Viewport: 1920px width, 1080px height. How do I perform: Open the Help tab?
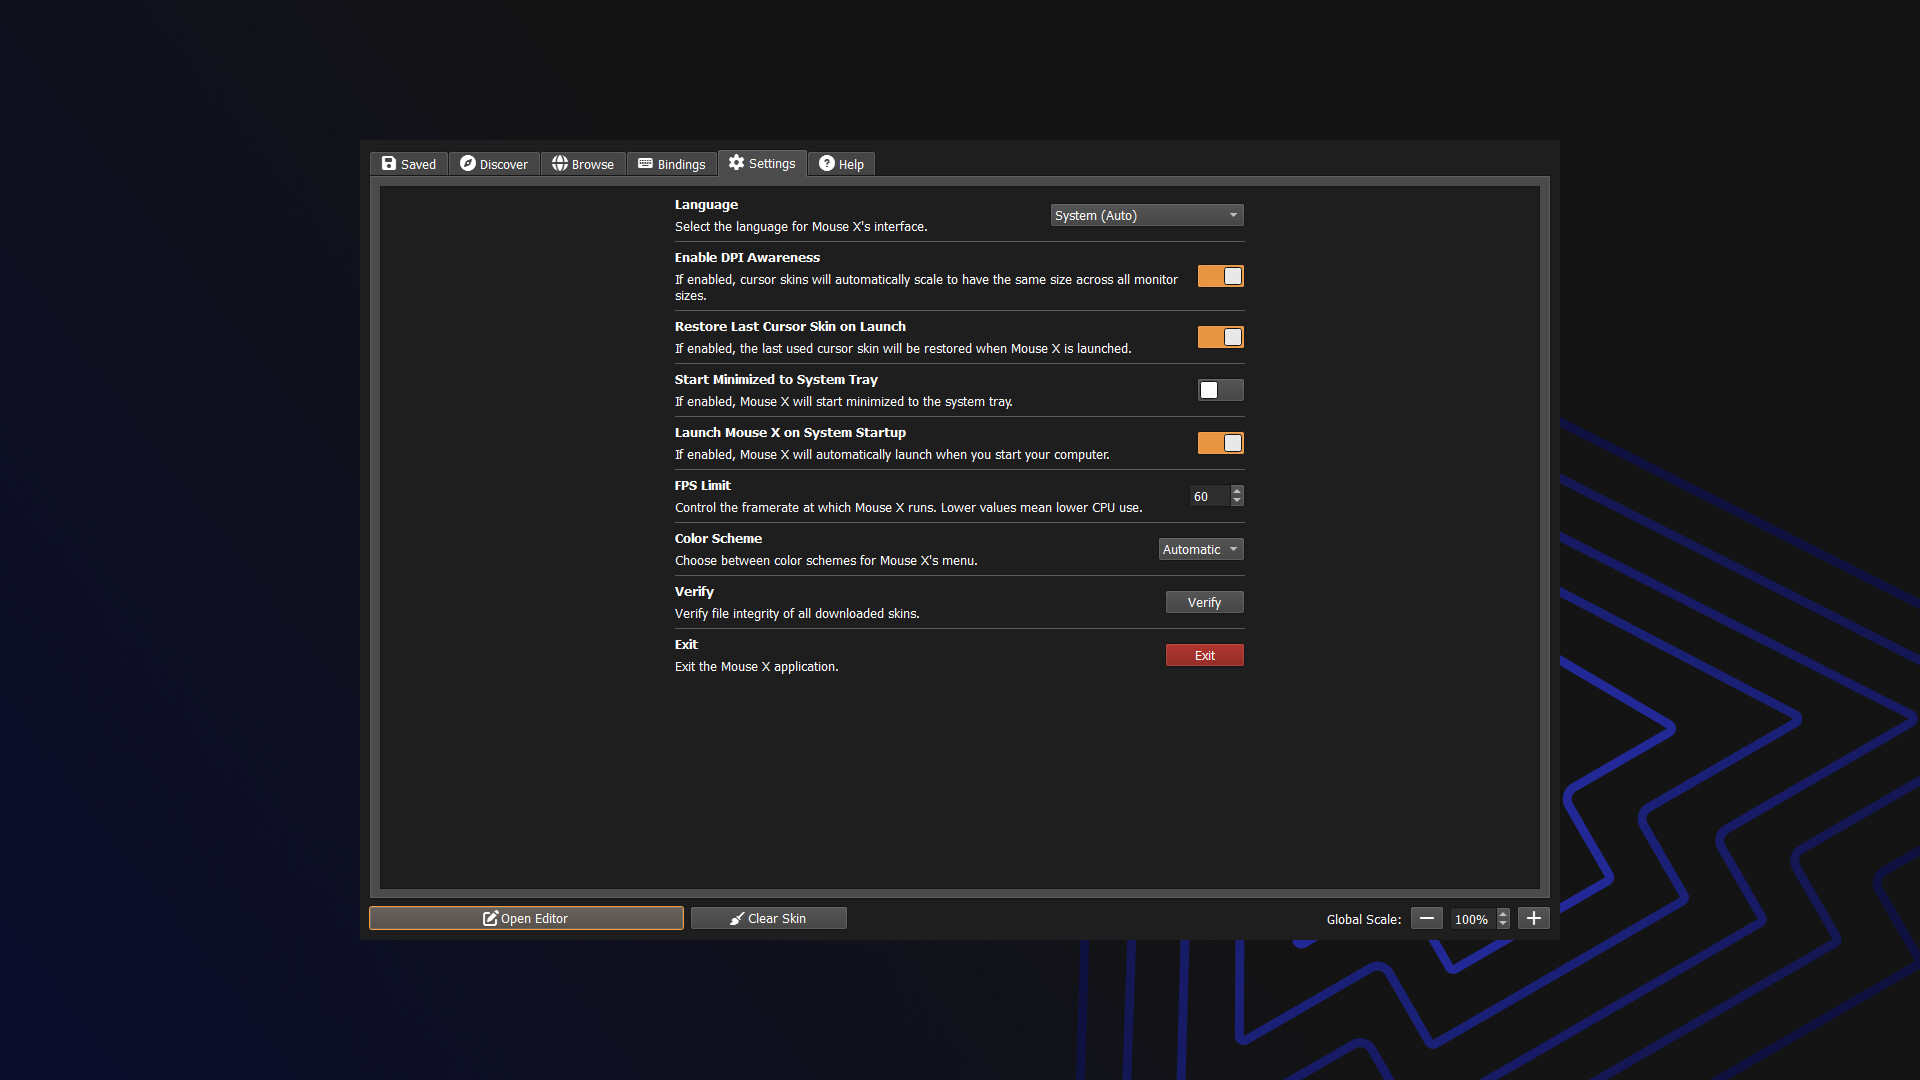(841, 164)
